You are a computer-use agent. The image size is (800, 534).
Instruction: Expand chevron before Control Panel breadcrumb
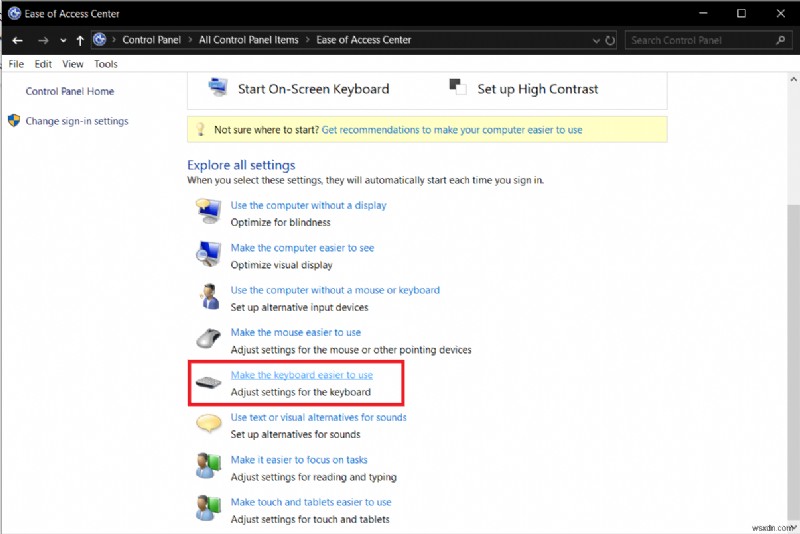point(113,40)
